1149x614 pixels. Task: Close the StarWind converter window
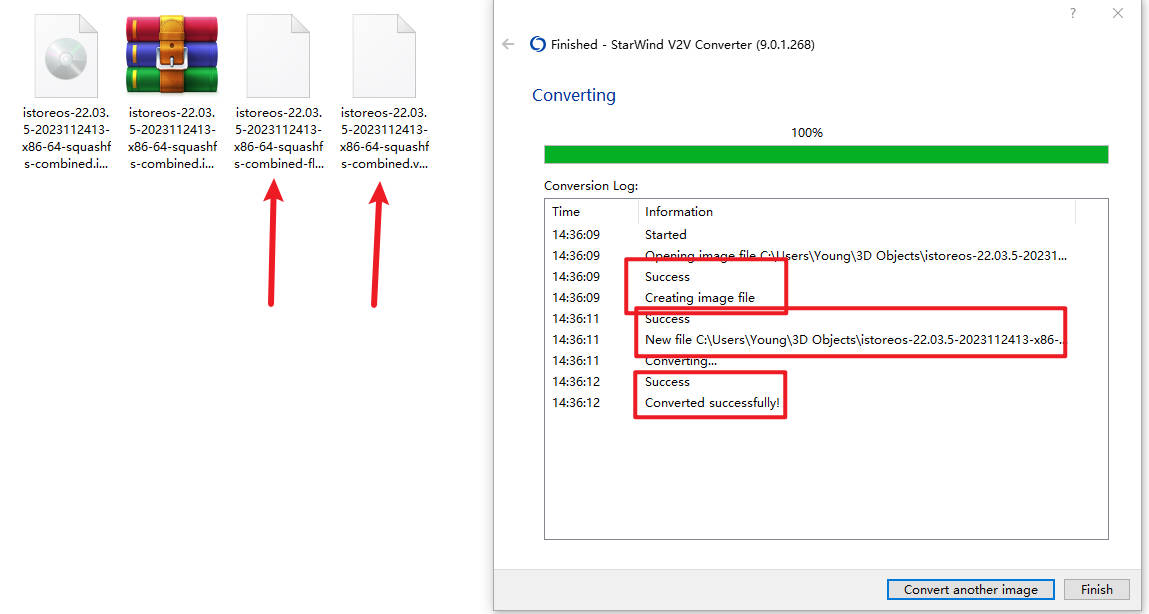pos(1117,13)
